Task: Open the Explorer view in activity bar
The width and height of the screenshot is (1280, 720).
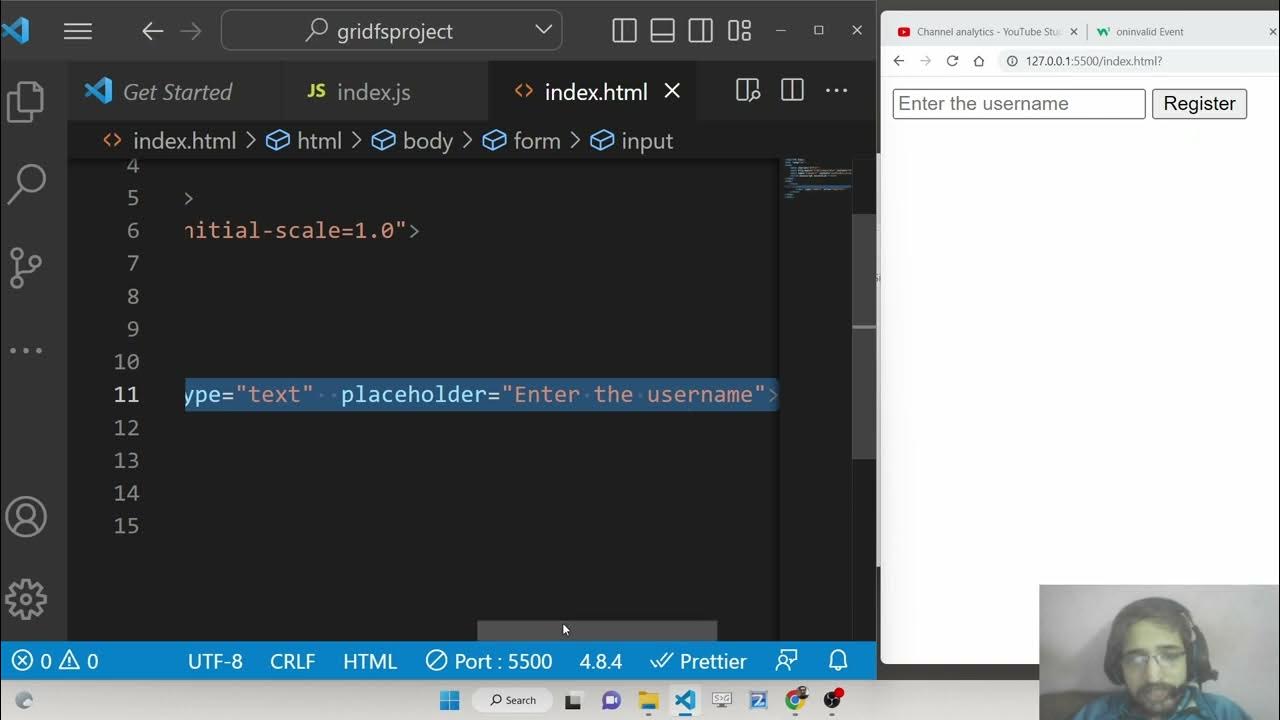Action: point(26,101)
